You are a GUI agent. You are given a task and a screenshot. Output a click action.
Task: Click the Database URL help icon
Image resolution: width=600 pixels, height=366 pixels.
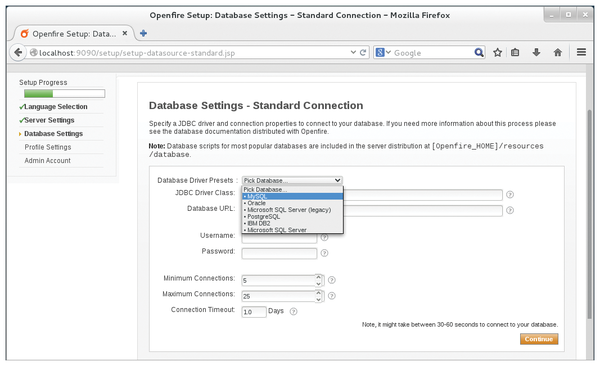point(510,210)
